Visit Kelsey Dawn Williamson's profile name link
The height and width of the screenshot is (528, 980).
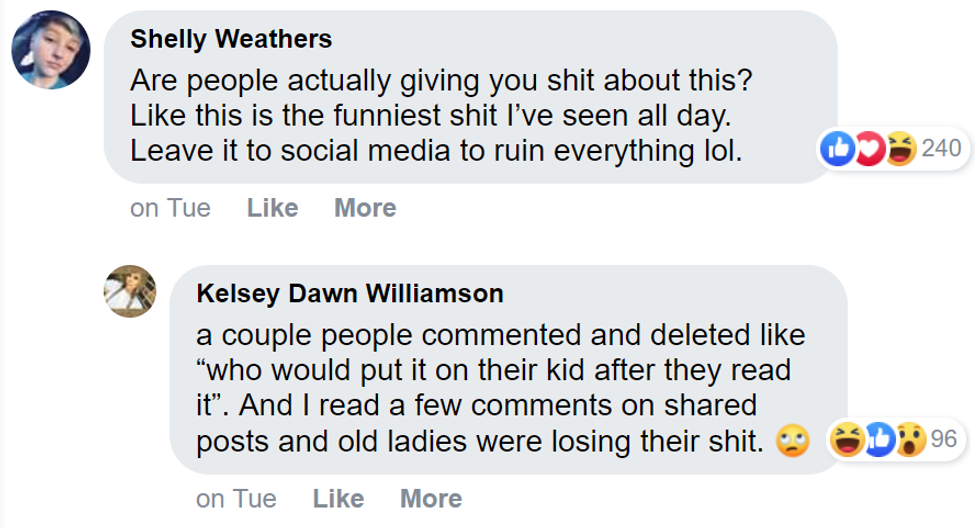pyautogui.click(x=350, y=294)
